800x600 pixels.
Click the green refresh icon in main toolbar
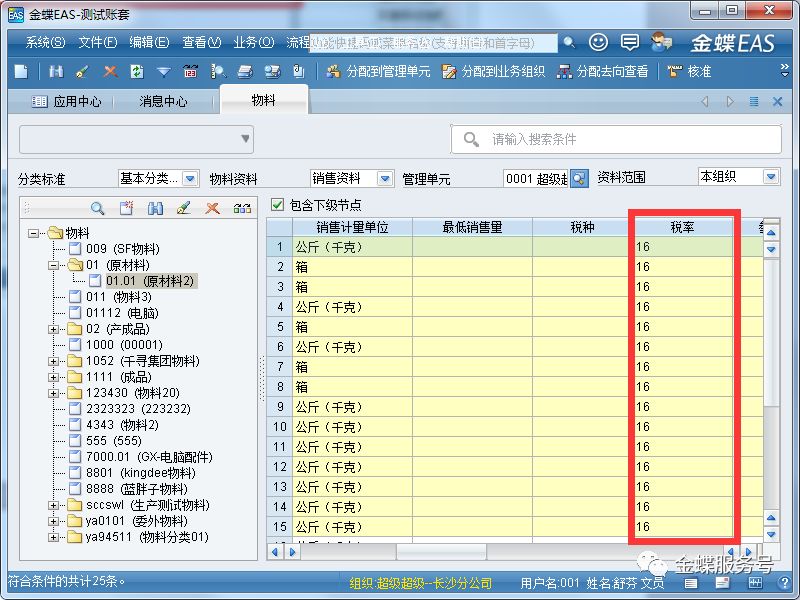(137, 71)
